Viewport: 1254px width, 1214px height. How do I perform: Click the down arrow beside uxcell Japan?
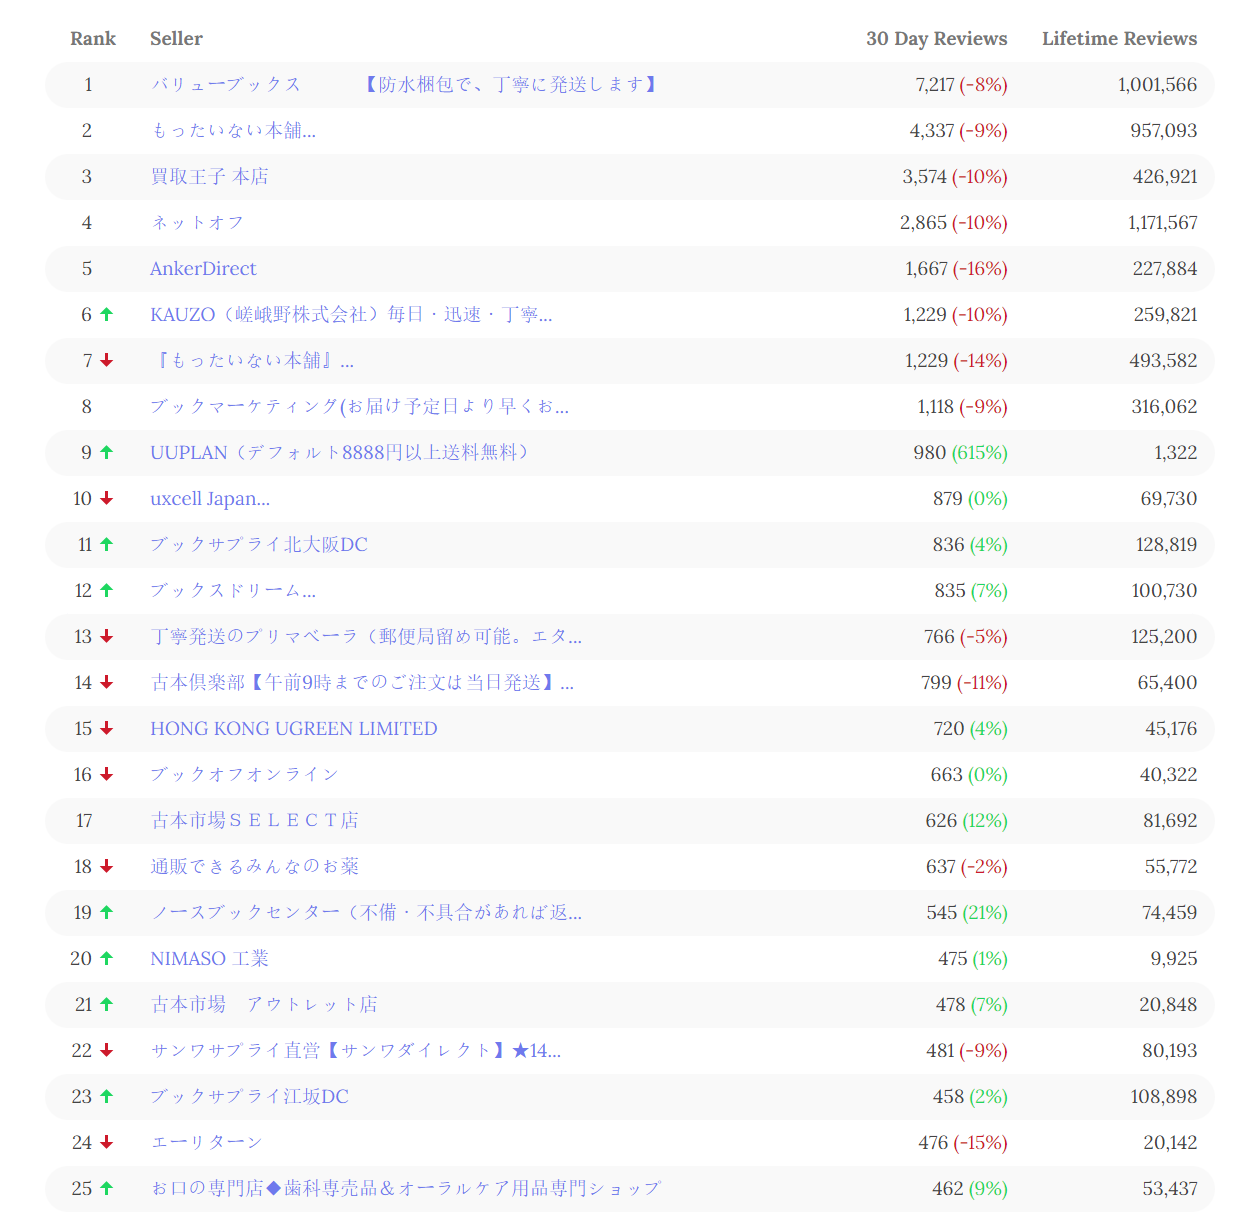pos(107,498)
